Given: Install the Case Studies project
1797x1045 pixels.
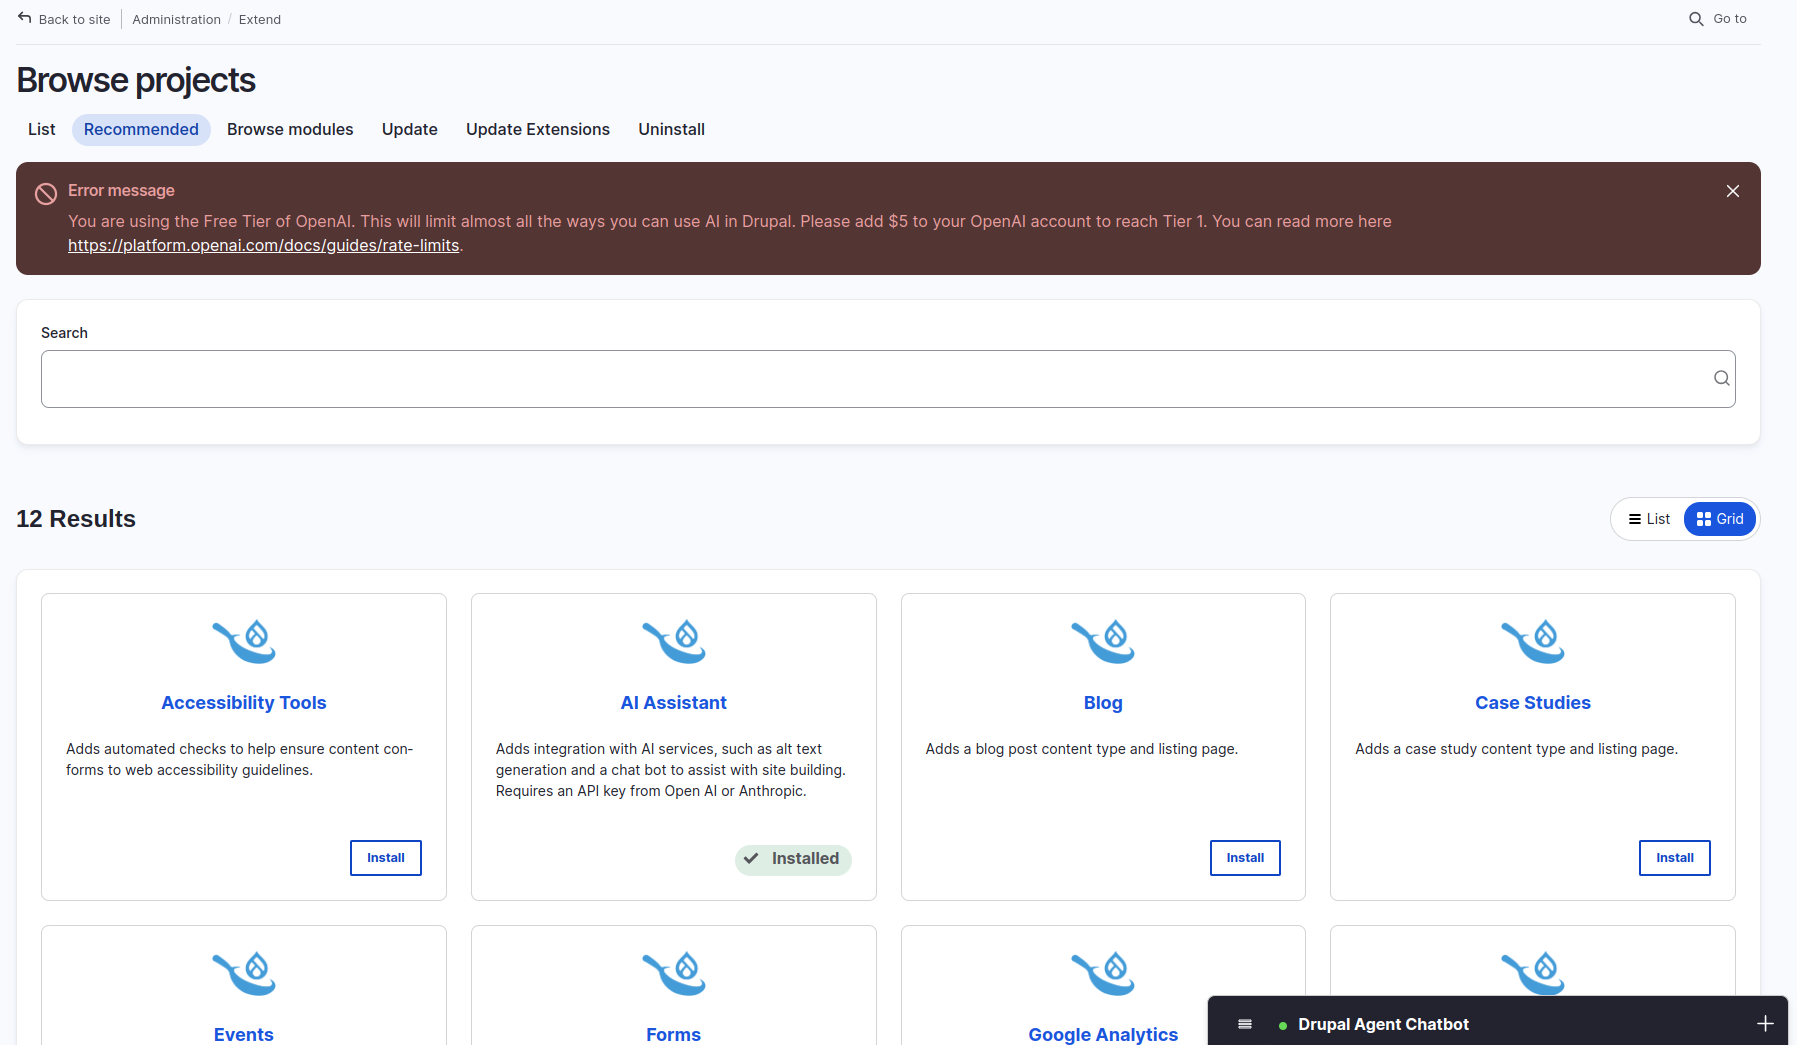Looking at the screenshot, I should [1675, 858].
